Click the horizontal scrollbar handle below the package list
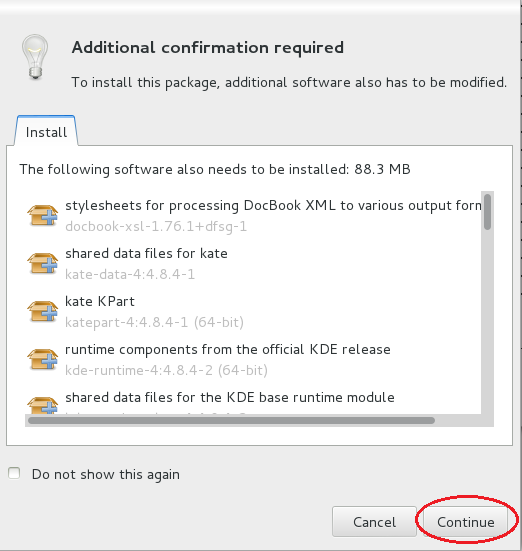 tap(231, 421)
